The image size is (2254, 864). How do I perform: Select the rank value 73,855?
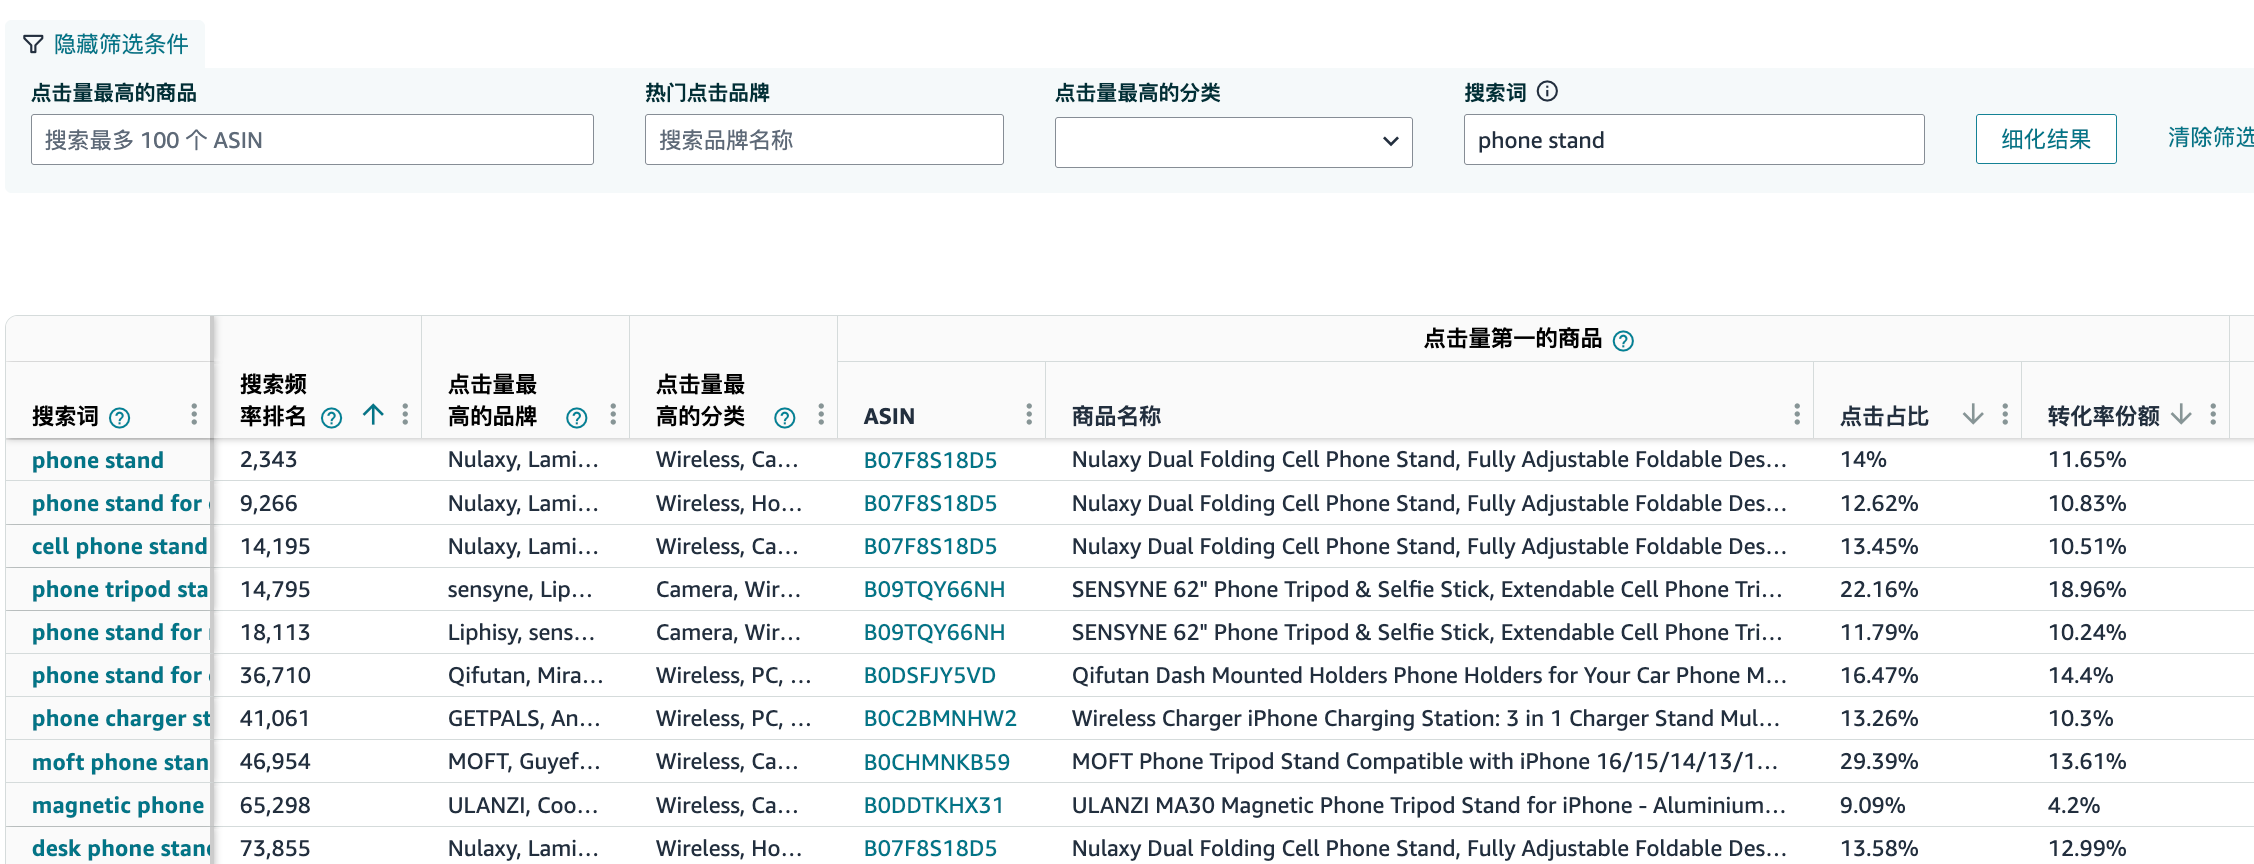(275, 848)
